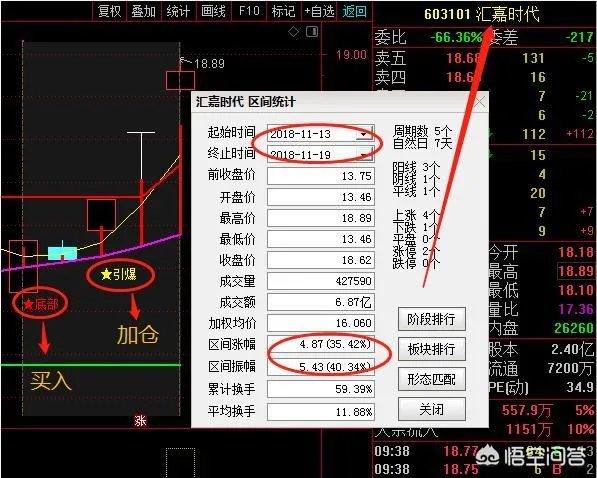
Task: Click the 形态匹配 button
Action: pyautogui.click(x=431, y=379)
